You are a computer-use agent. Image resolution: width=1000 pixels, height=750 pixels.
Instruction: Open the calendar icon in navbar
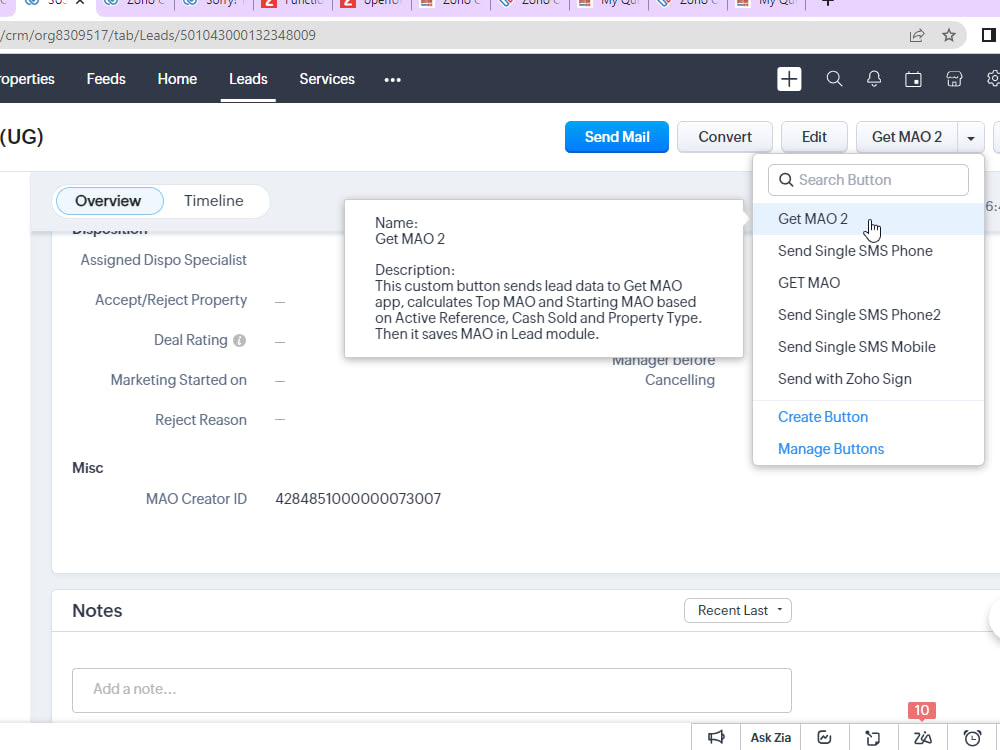tap(913, 79)
